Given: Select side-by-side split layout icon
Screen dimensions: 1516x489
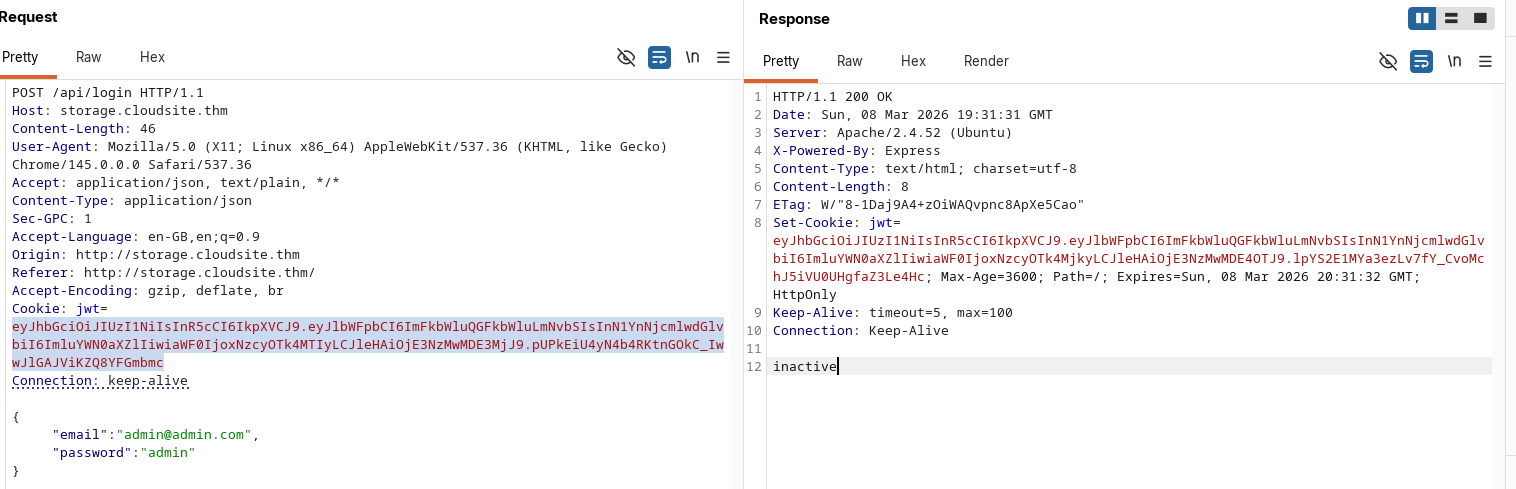Looking at the screenshot, I should tap(1422, 18).
